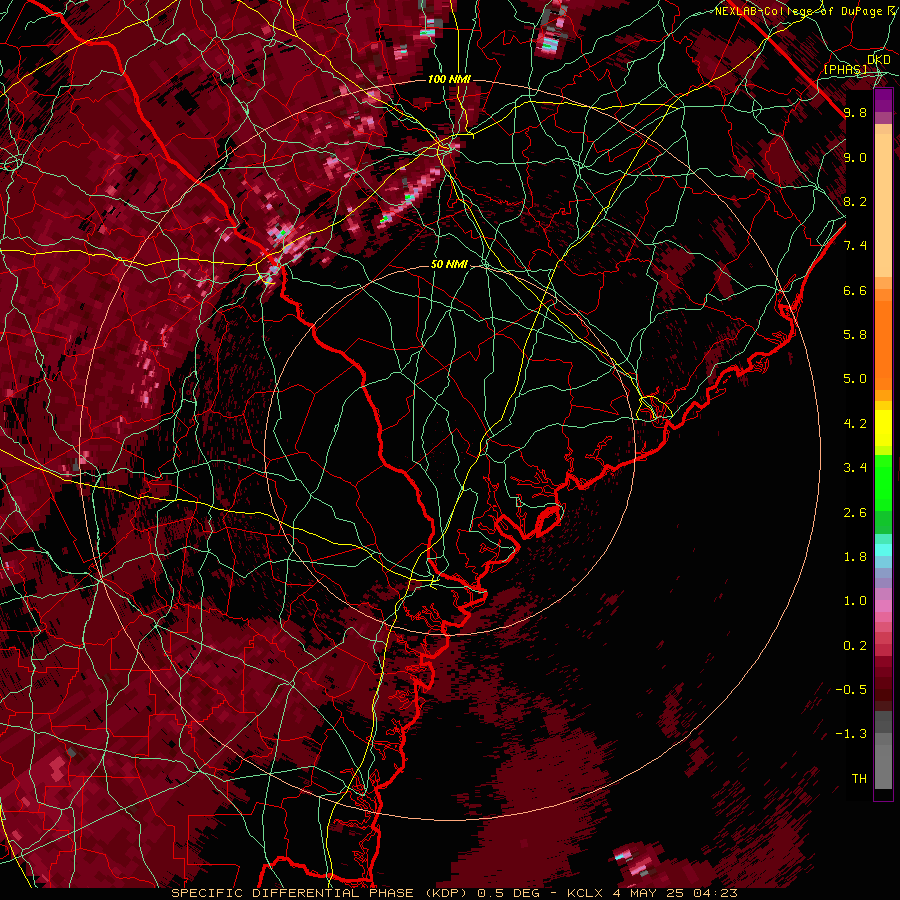This screenshot has width=900, height=900.
Task: Click the 5.8 scale label
Action: (x=855, y=335)
